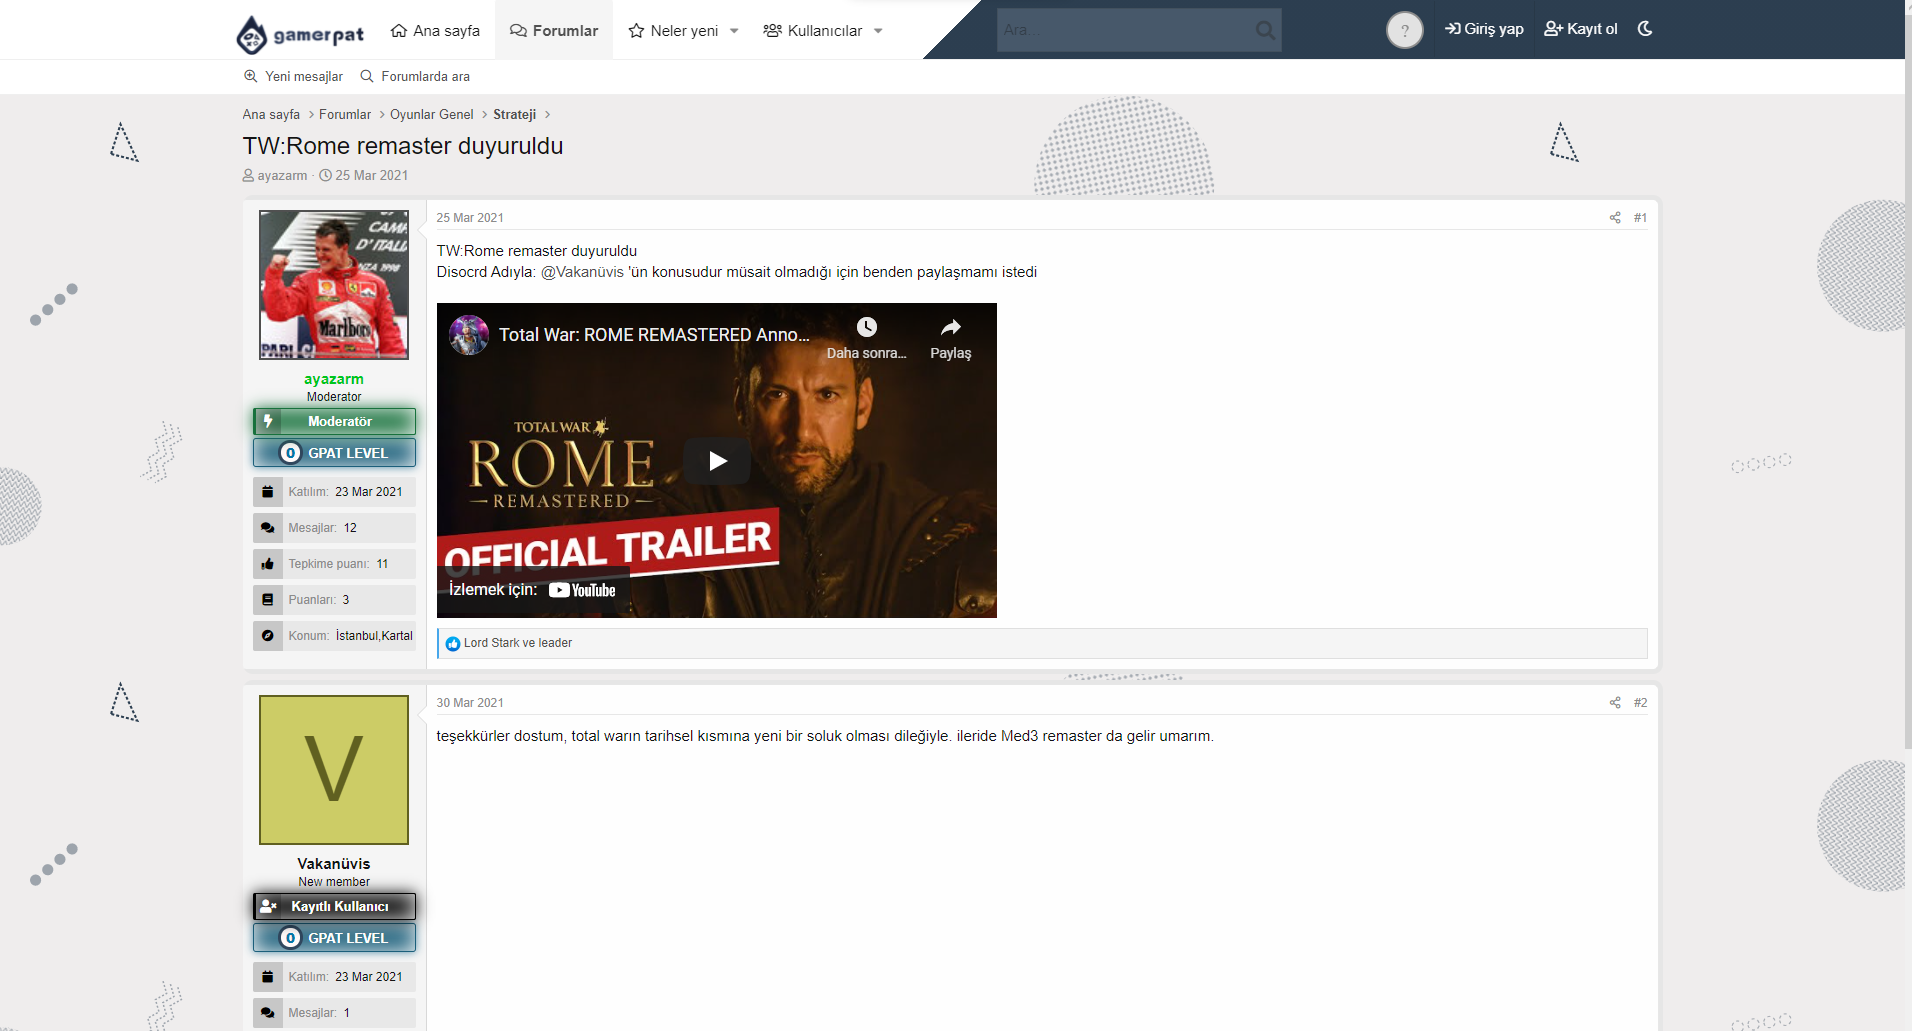Click Vakanüvis avatar V image
1912x1031 pixels.
point(334,769)
